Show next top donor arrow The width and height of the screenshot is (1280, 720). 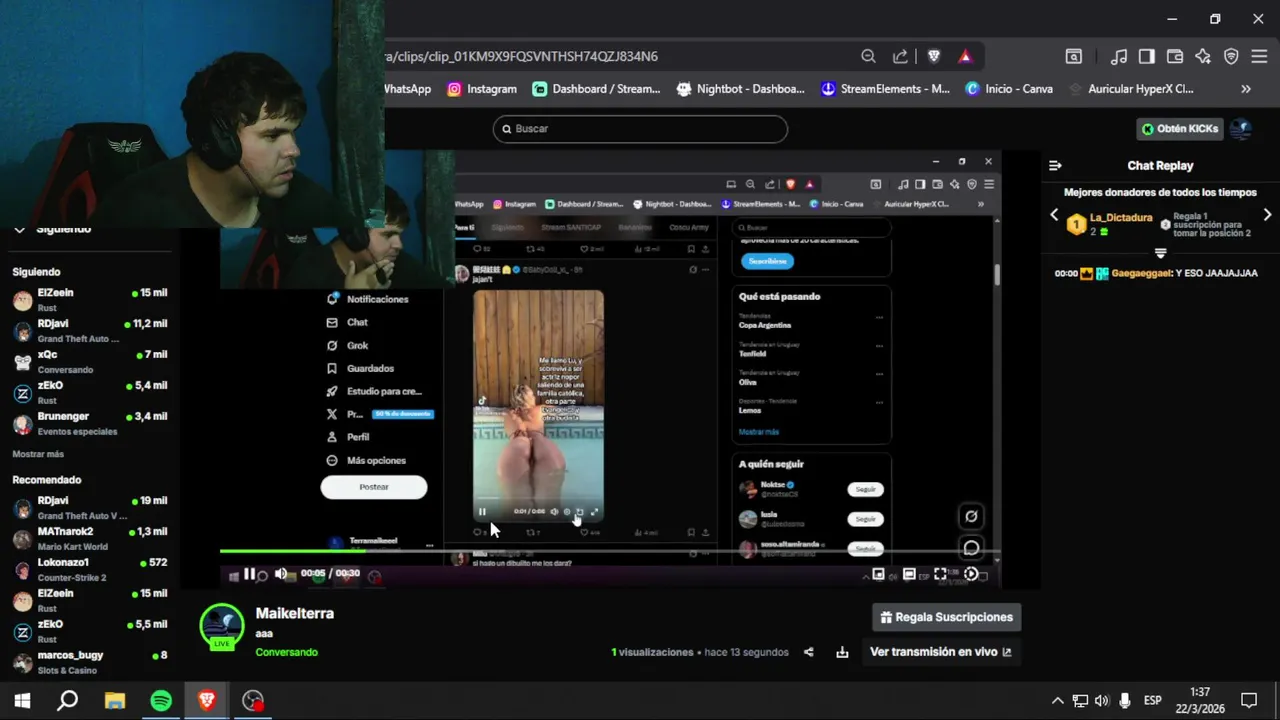coord(1267,215)
